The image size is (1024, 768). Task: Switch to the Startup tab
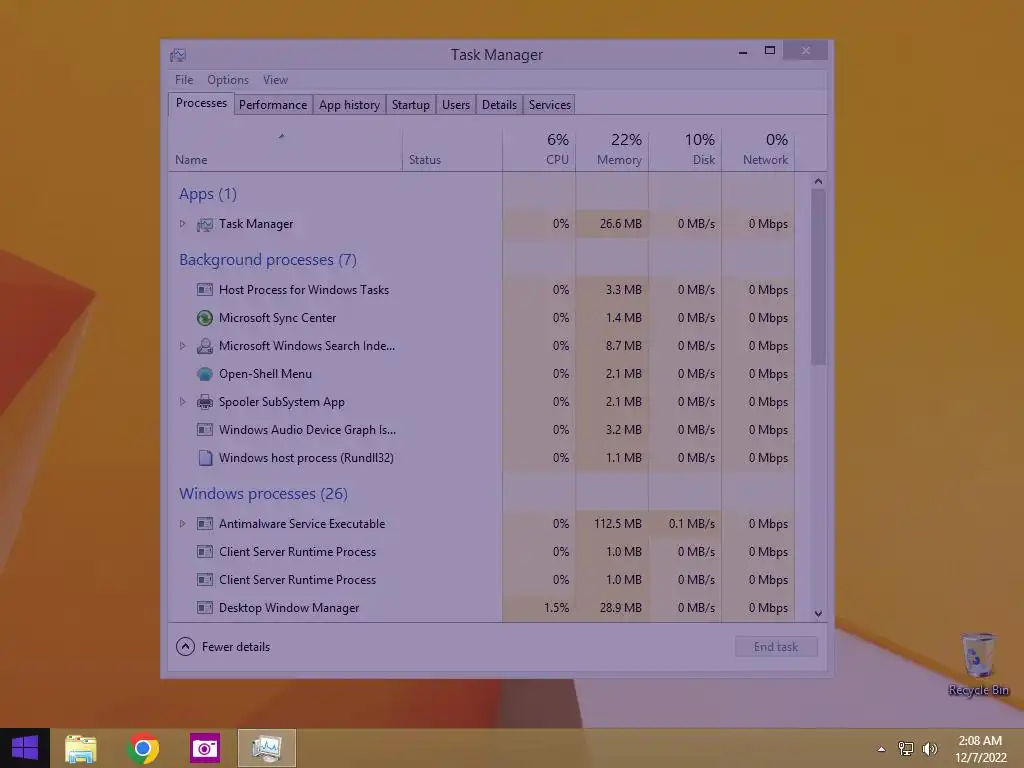(411, 104)
